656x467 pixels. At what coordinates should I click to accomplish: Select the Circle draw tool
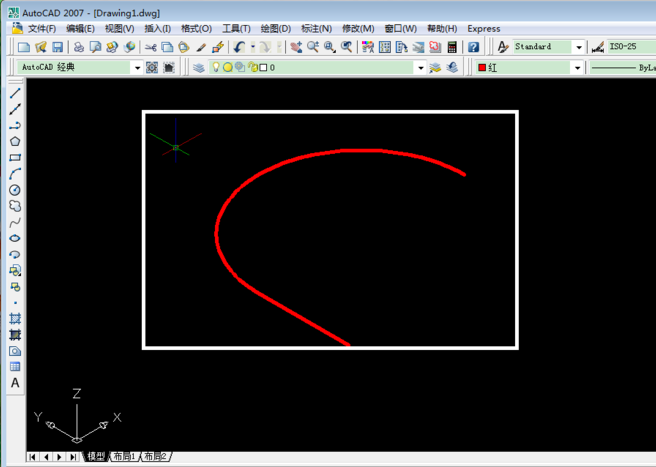tap(15, 190)
